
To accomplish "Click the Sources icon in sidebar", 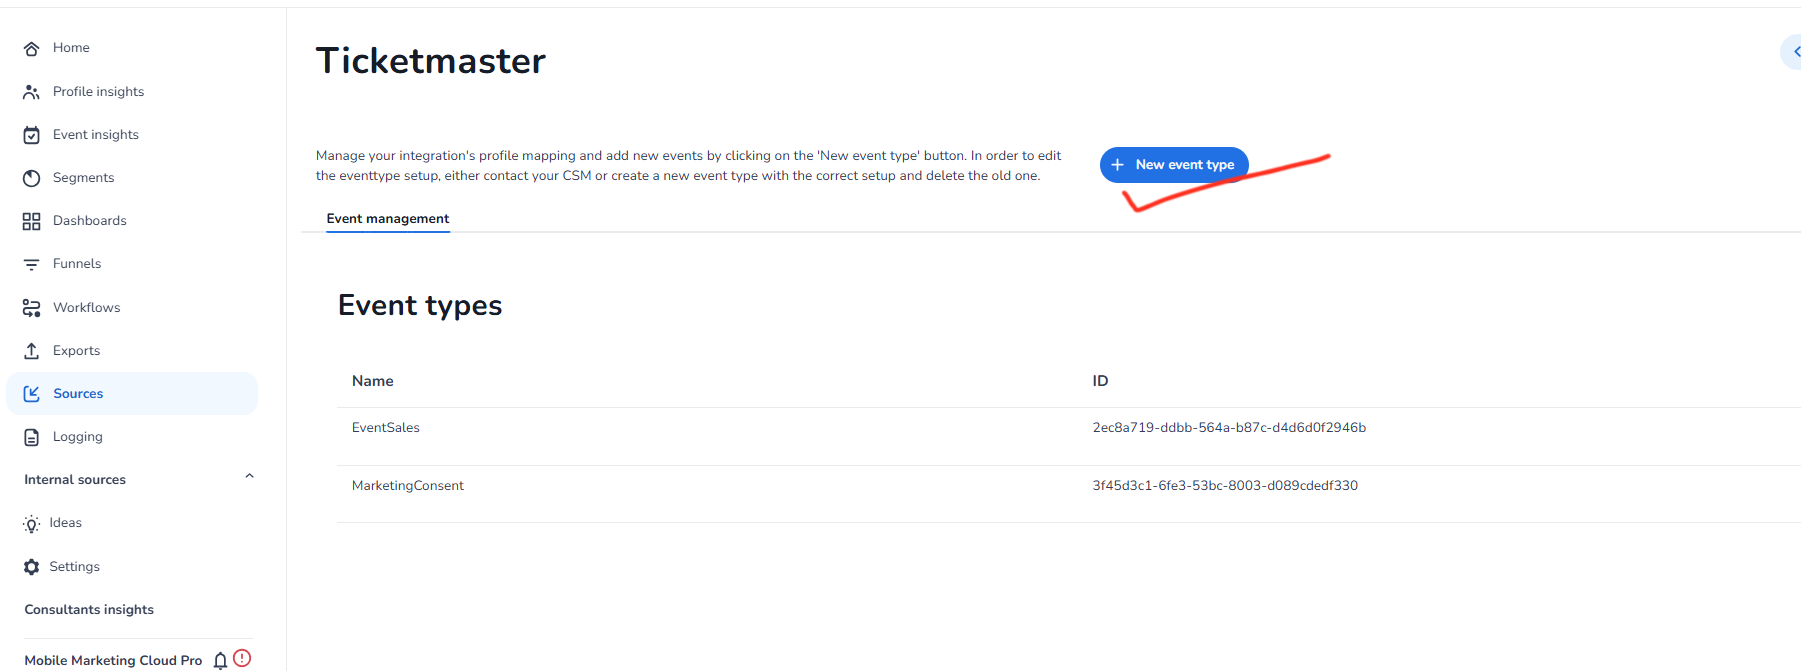I will [x=32, y=394].
